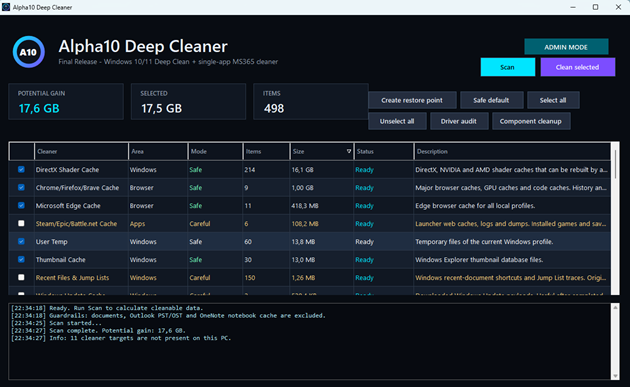The height and width of the screenshot is (387, 630).
Task: Select the User Temp row name
Action: pyautogui.click(x=51, y=242)
